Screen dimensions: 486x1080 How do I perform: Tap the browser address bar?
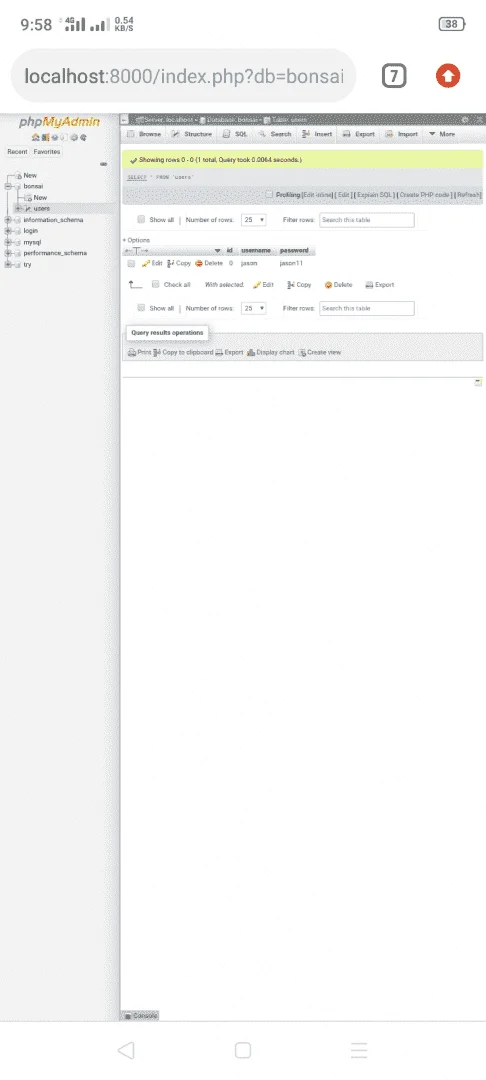click(183, 76)
